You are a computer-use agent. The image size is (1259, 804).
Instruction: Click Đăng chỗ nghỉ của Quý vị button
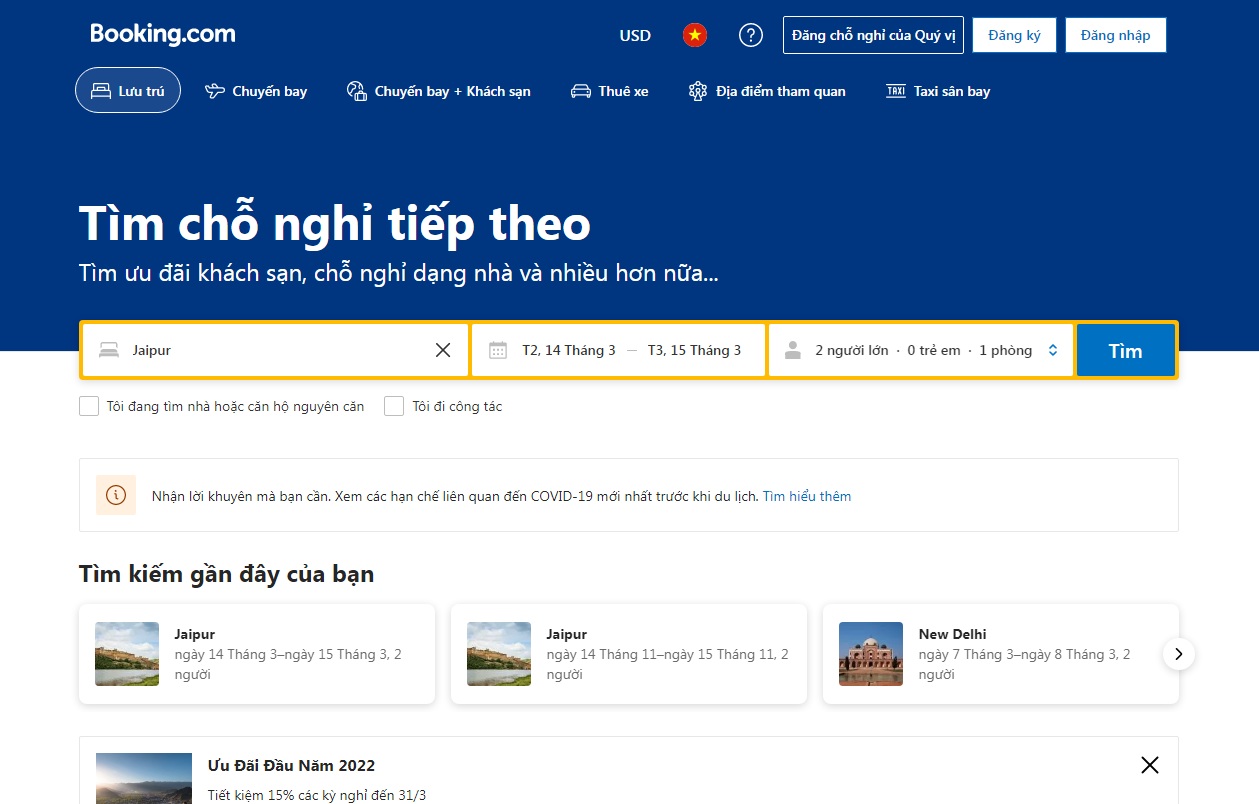873,35
